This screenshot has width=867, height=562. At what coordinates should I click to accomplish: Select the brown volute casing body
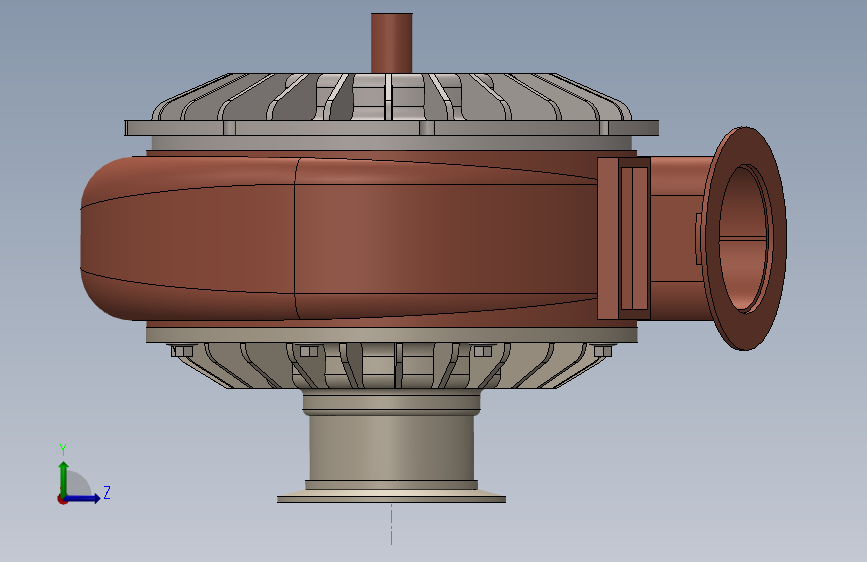pyautogui.click(x=338, y=238)
